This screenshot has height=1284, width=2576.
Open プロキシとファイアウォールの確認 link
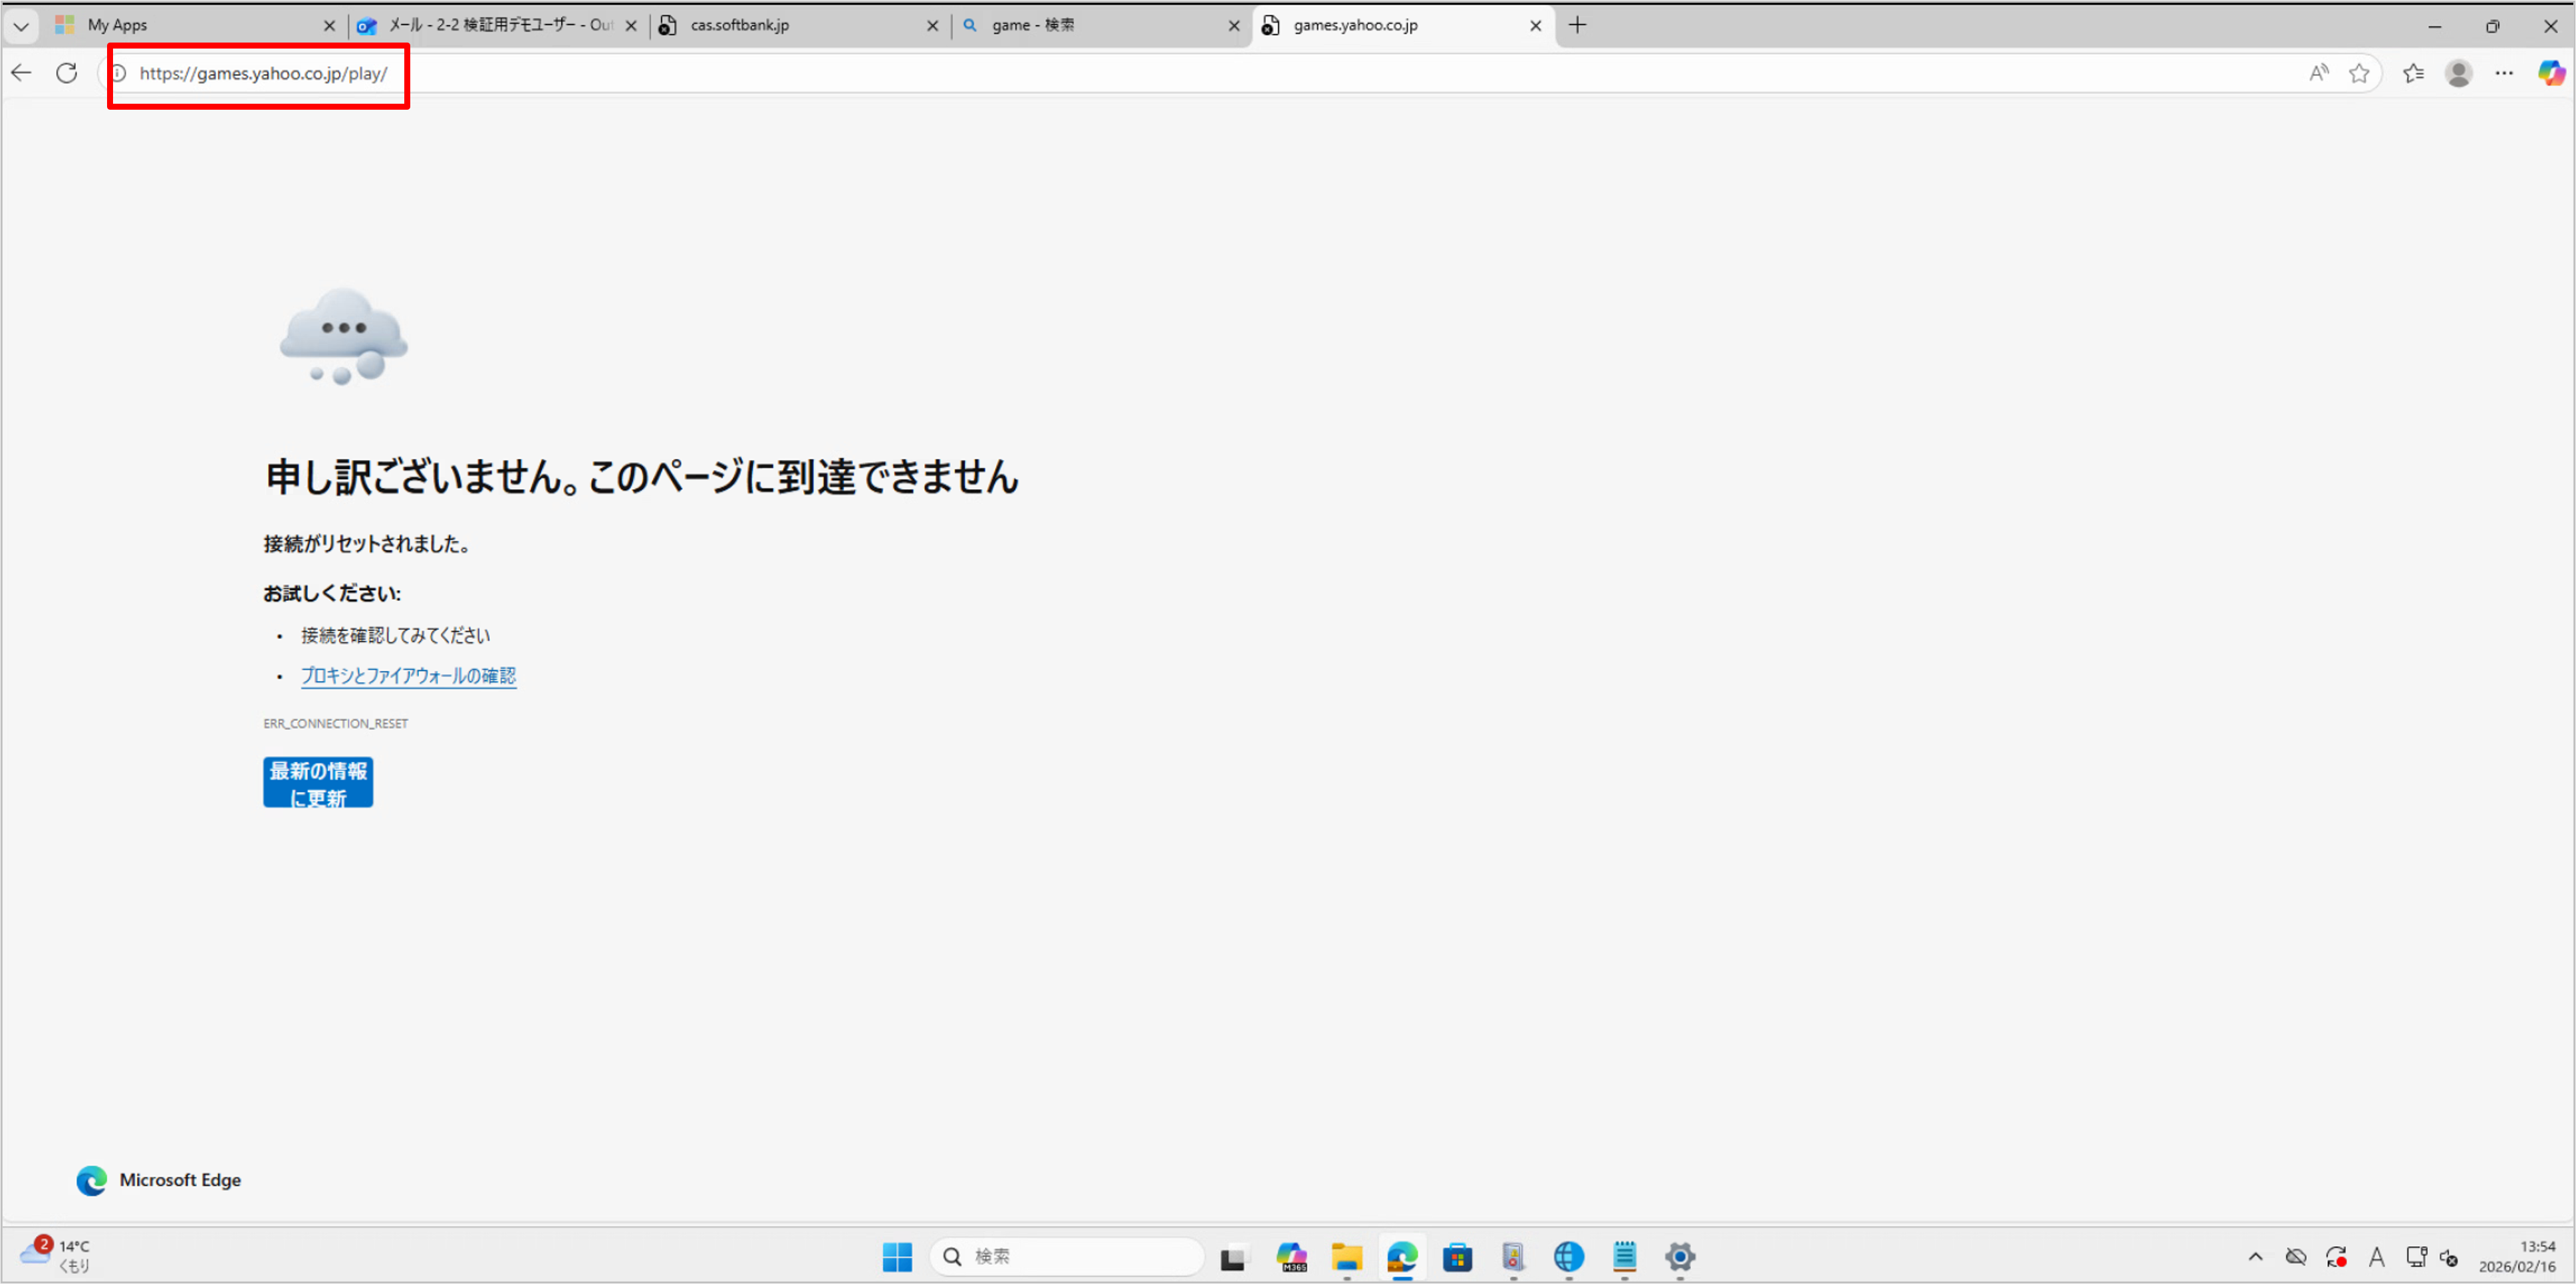click(408, 676)
